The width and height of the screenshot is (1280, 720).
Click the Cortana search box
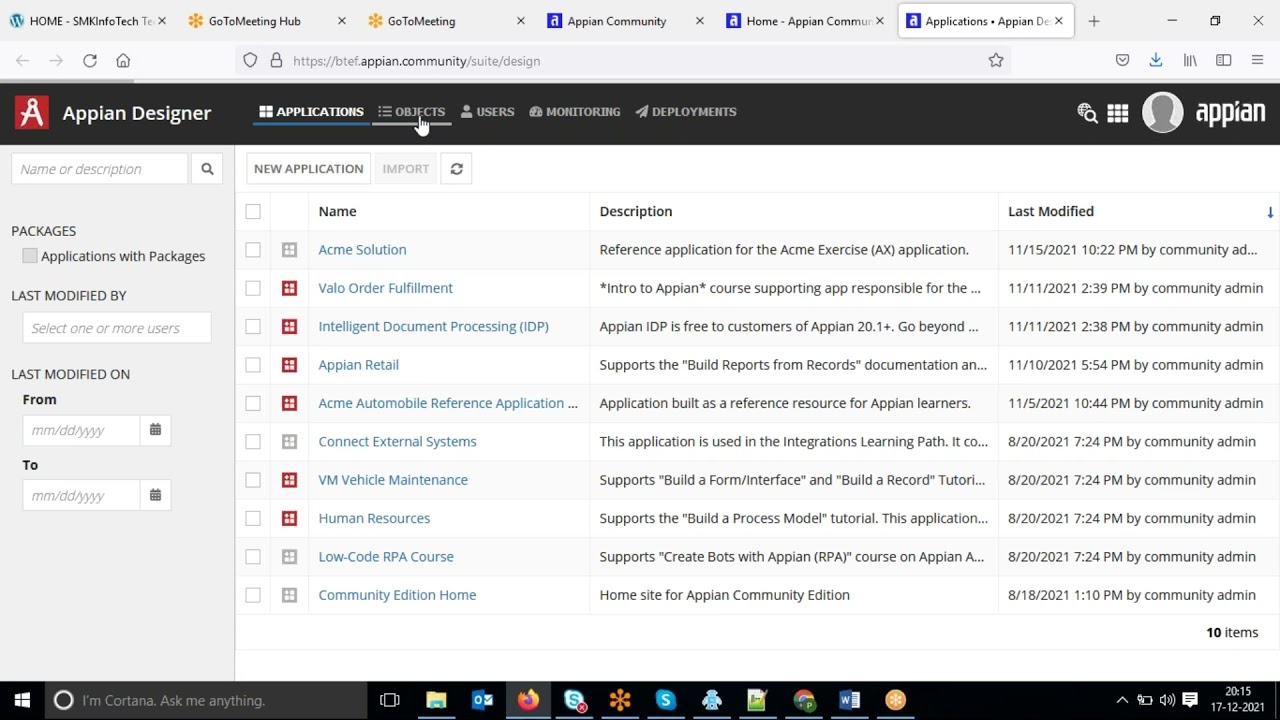[206, 700]
